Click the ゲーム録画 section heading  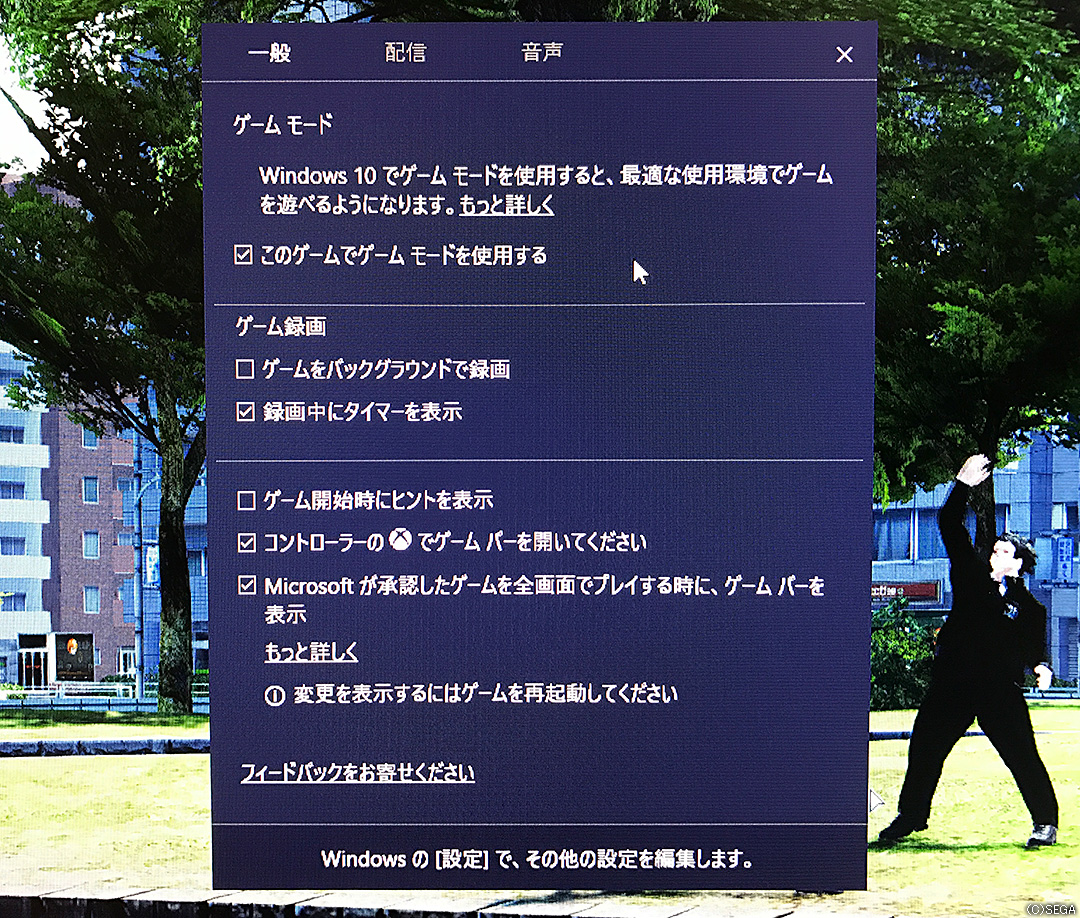(281, 326)
